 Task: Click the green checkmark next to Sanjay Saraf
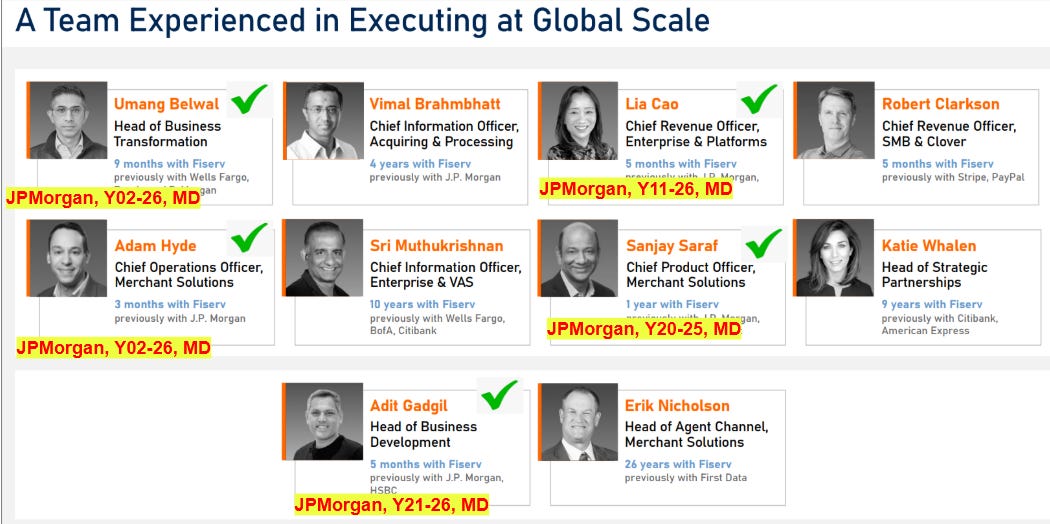tap(763, 244)
